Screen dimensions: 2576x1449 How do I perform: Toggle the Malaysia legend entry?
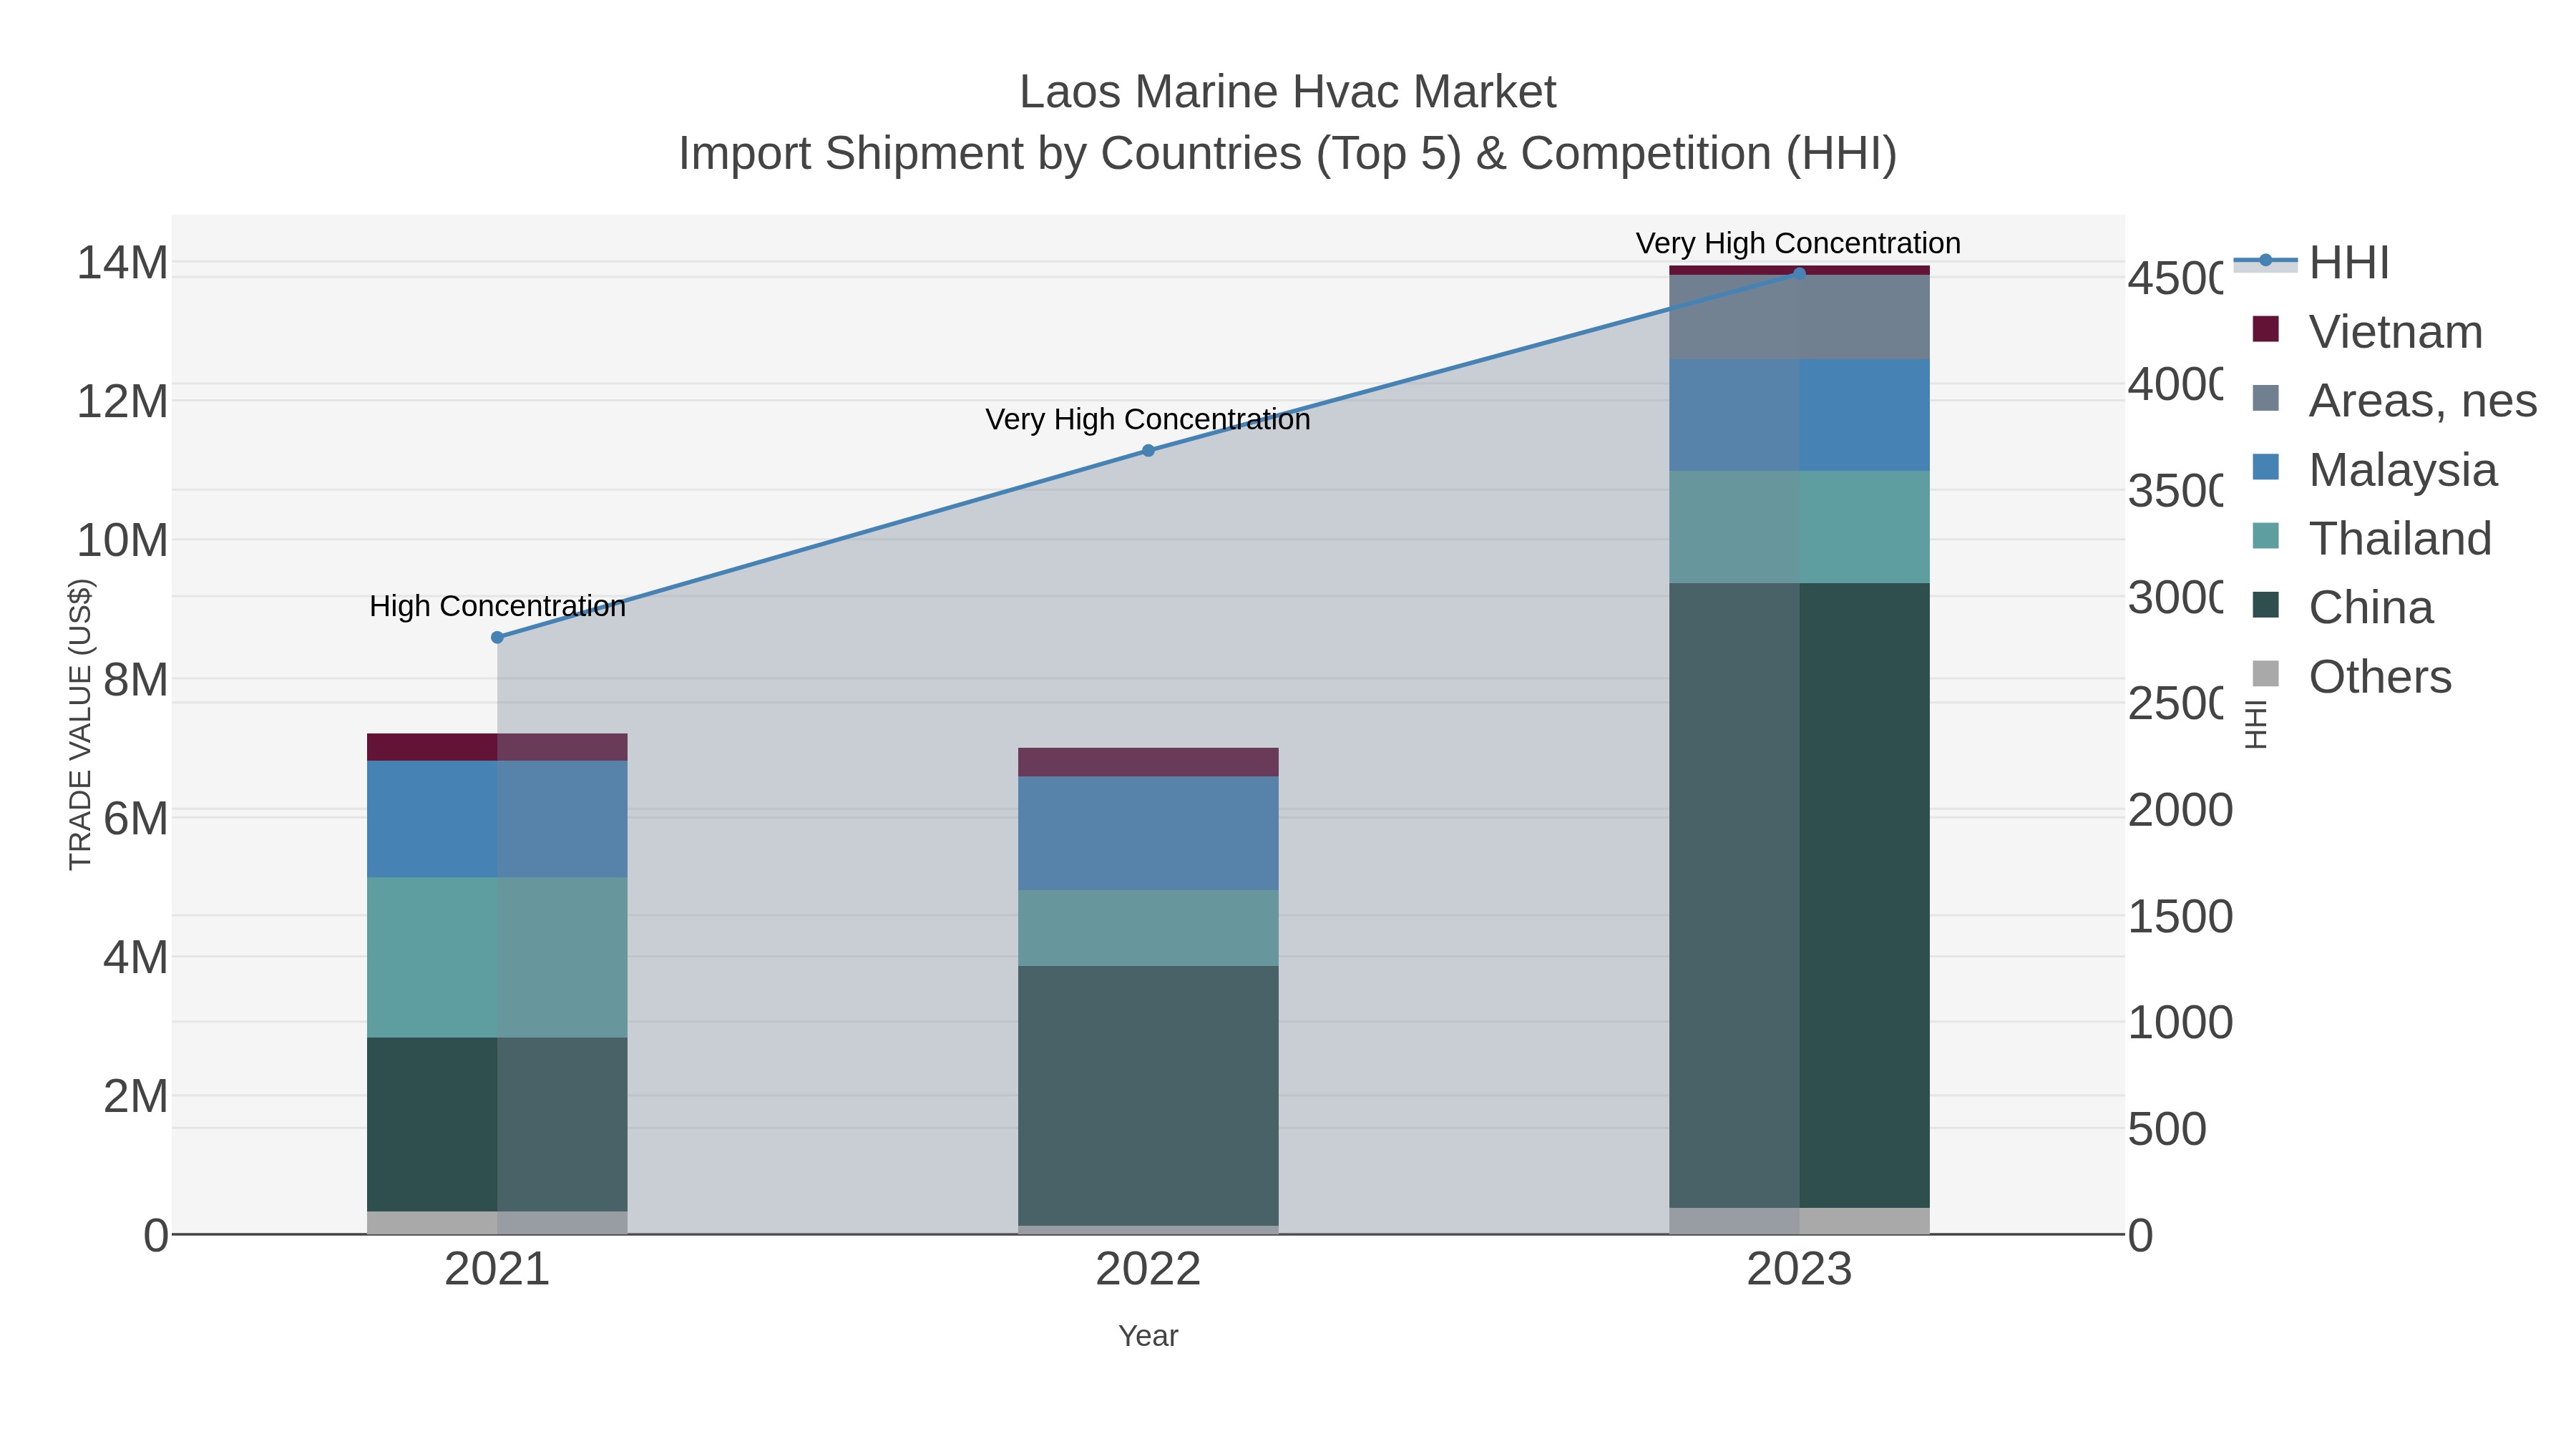[x=2374, y=469]
